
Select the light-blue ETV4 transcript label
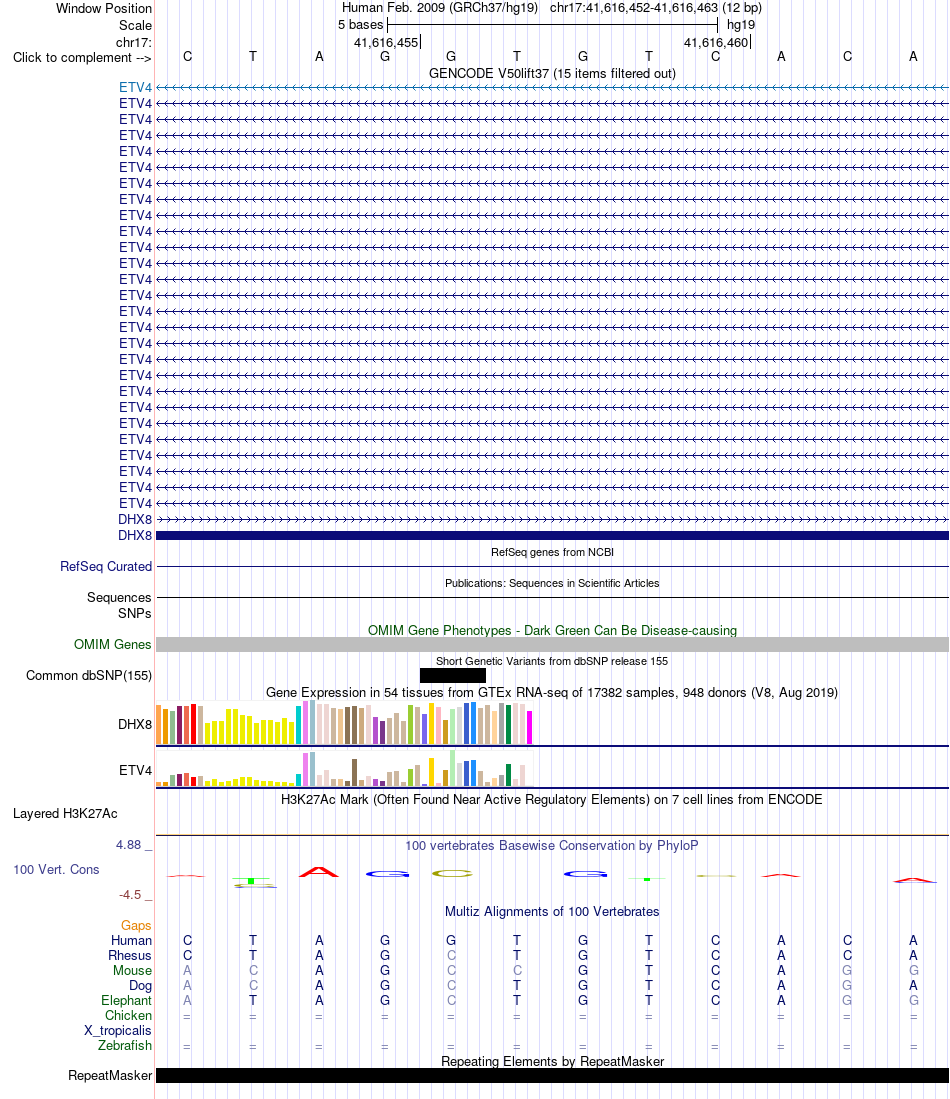pos(135,88)
